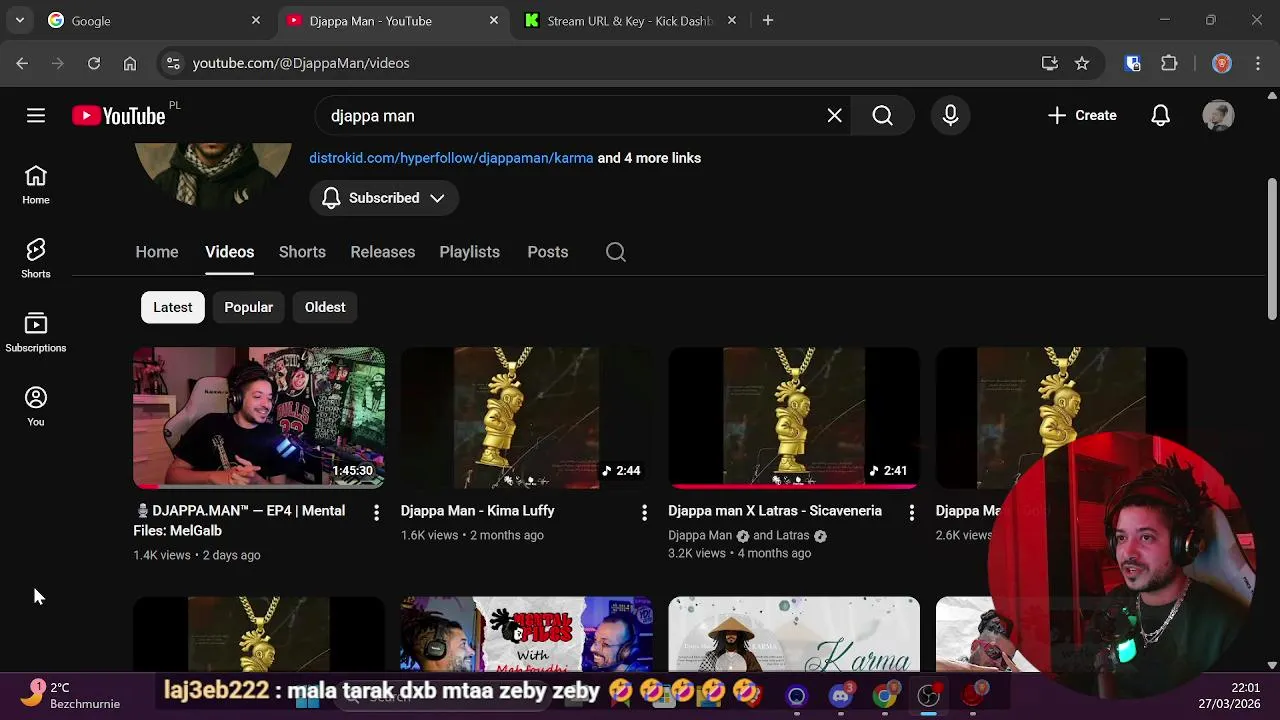Viewport: 1280px width, 720px height.
Task: Close the Google browser tab
Action: 256,20
